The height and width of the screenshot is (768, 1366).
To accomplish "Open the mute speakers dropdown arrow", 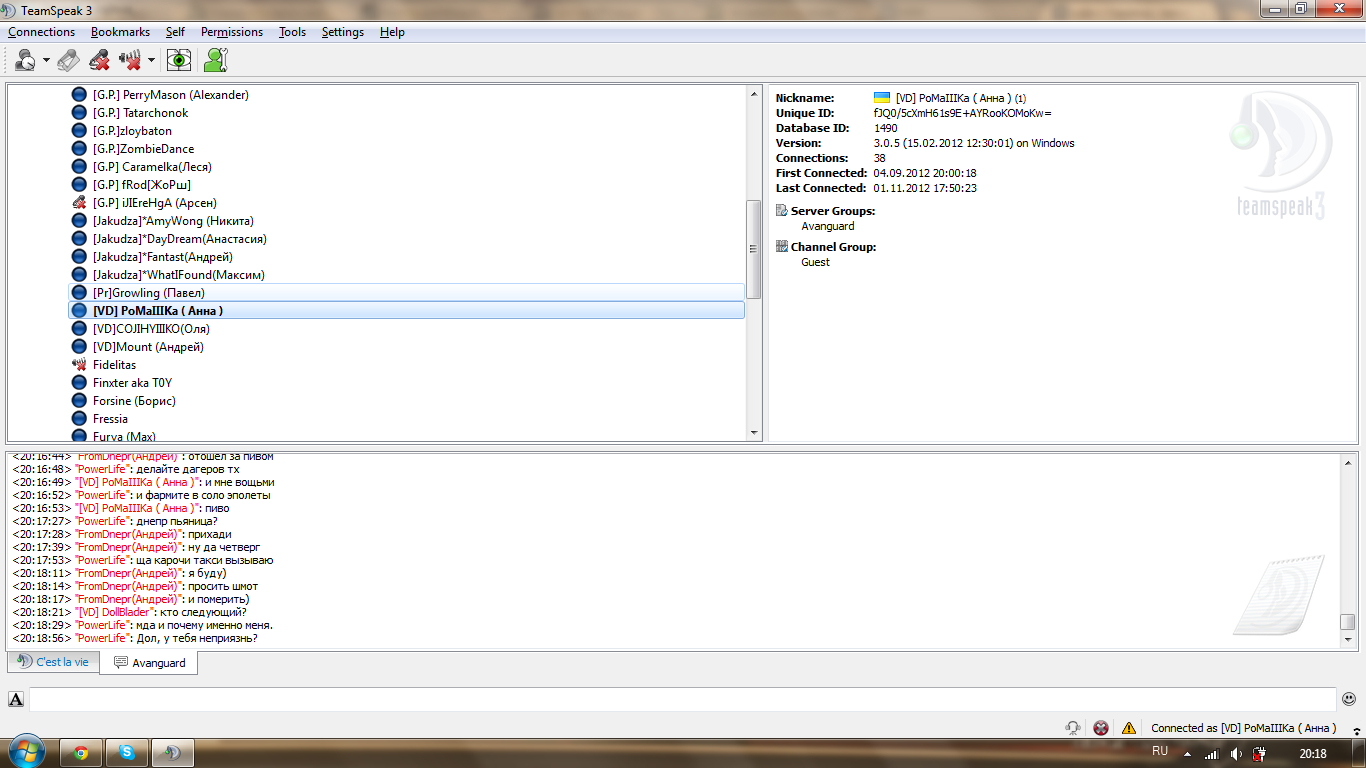I will click(151, 61).
